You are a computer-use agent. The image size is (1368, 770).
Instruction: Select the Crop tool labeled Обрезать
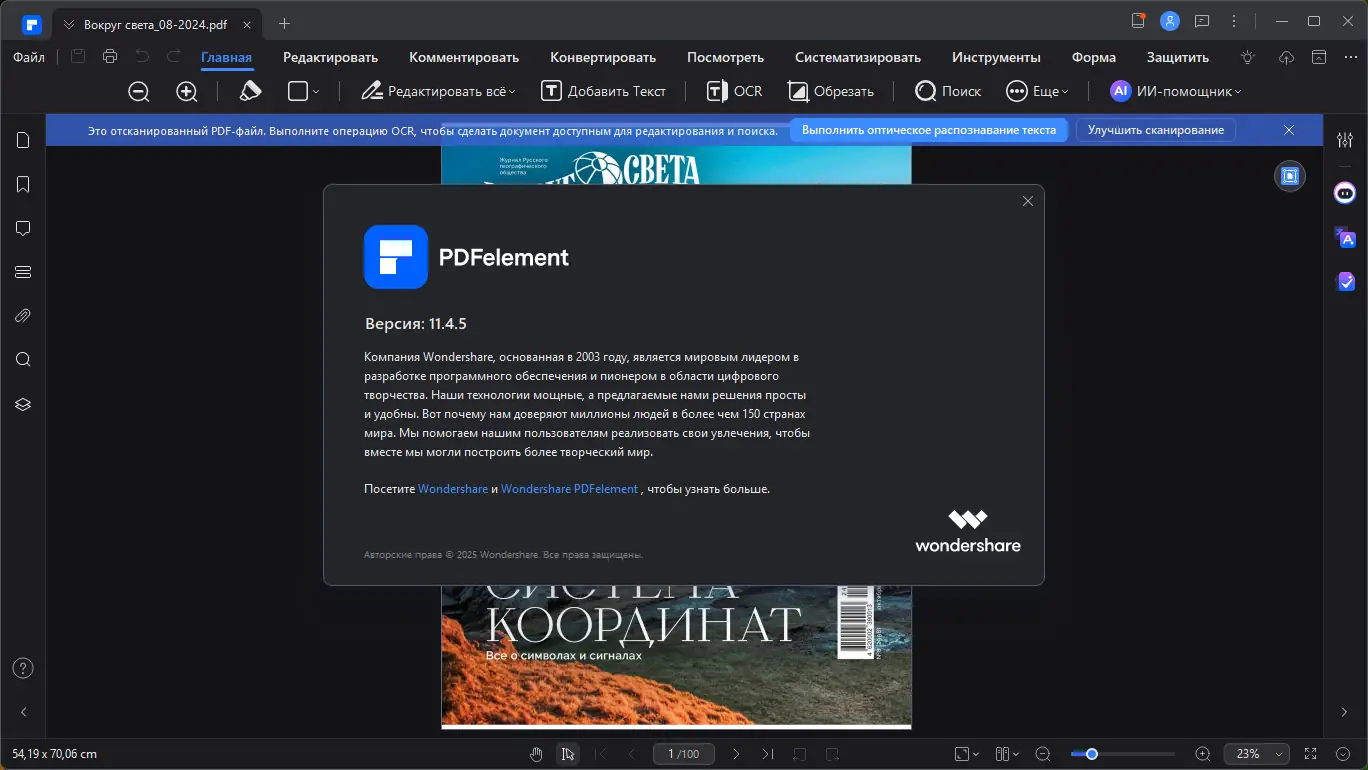click(831, 91)
